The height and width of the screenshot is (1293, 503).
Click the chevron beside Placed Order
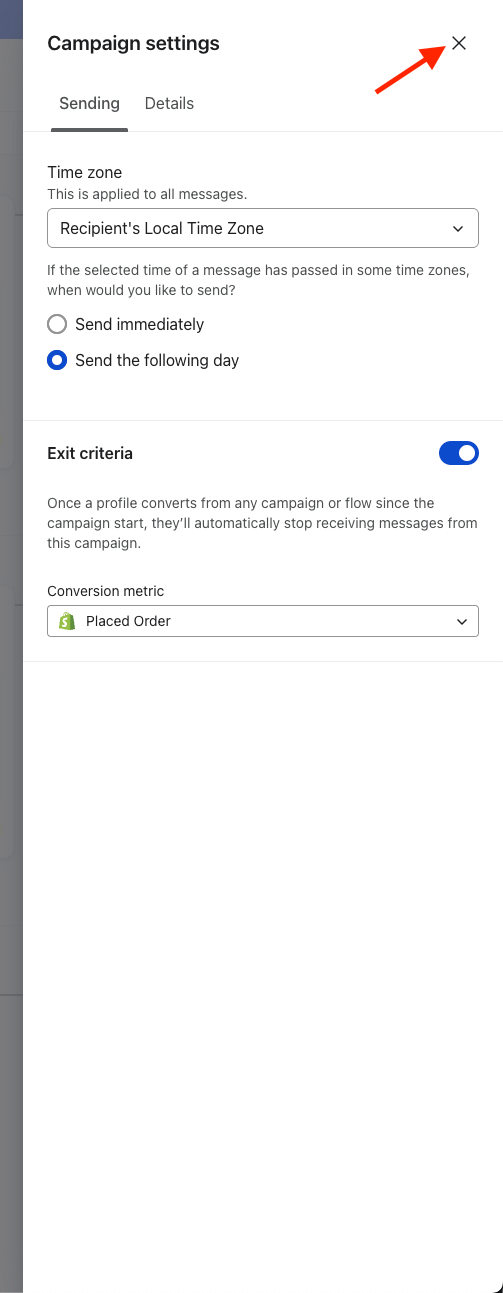pos(462,621)
